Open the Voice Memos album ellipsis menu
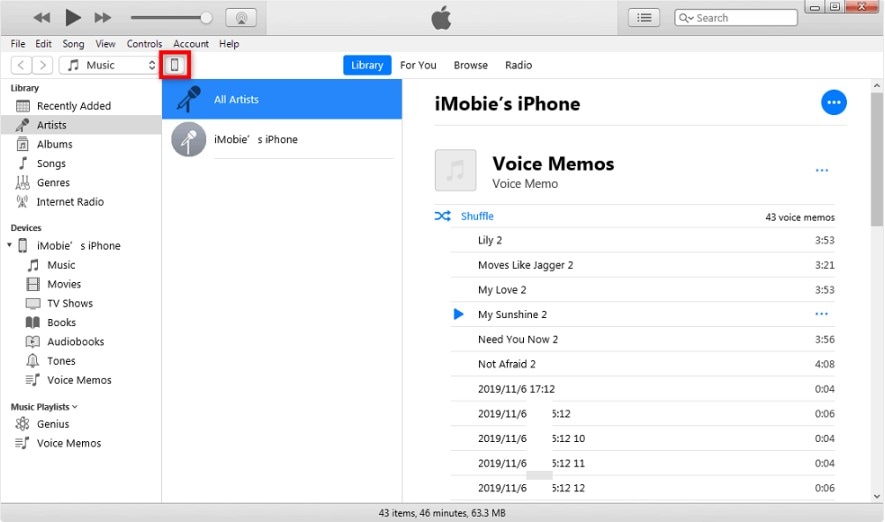The width and height of the screenshot is (885, 522). [822, 170]
